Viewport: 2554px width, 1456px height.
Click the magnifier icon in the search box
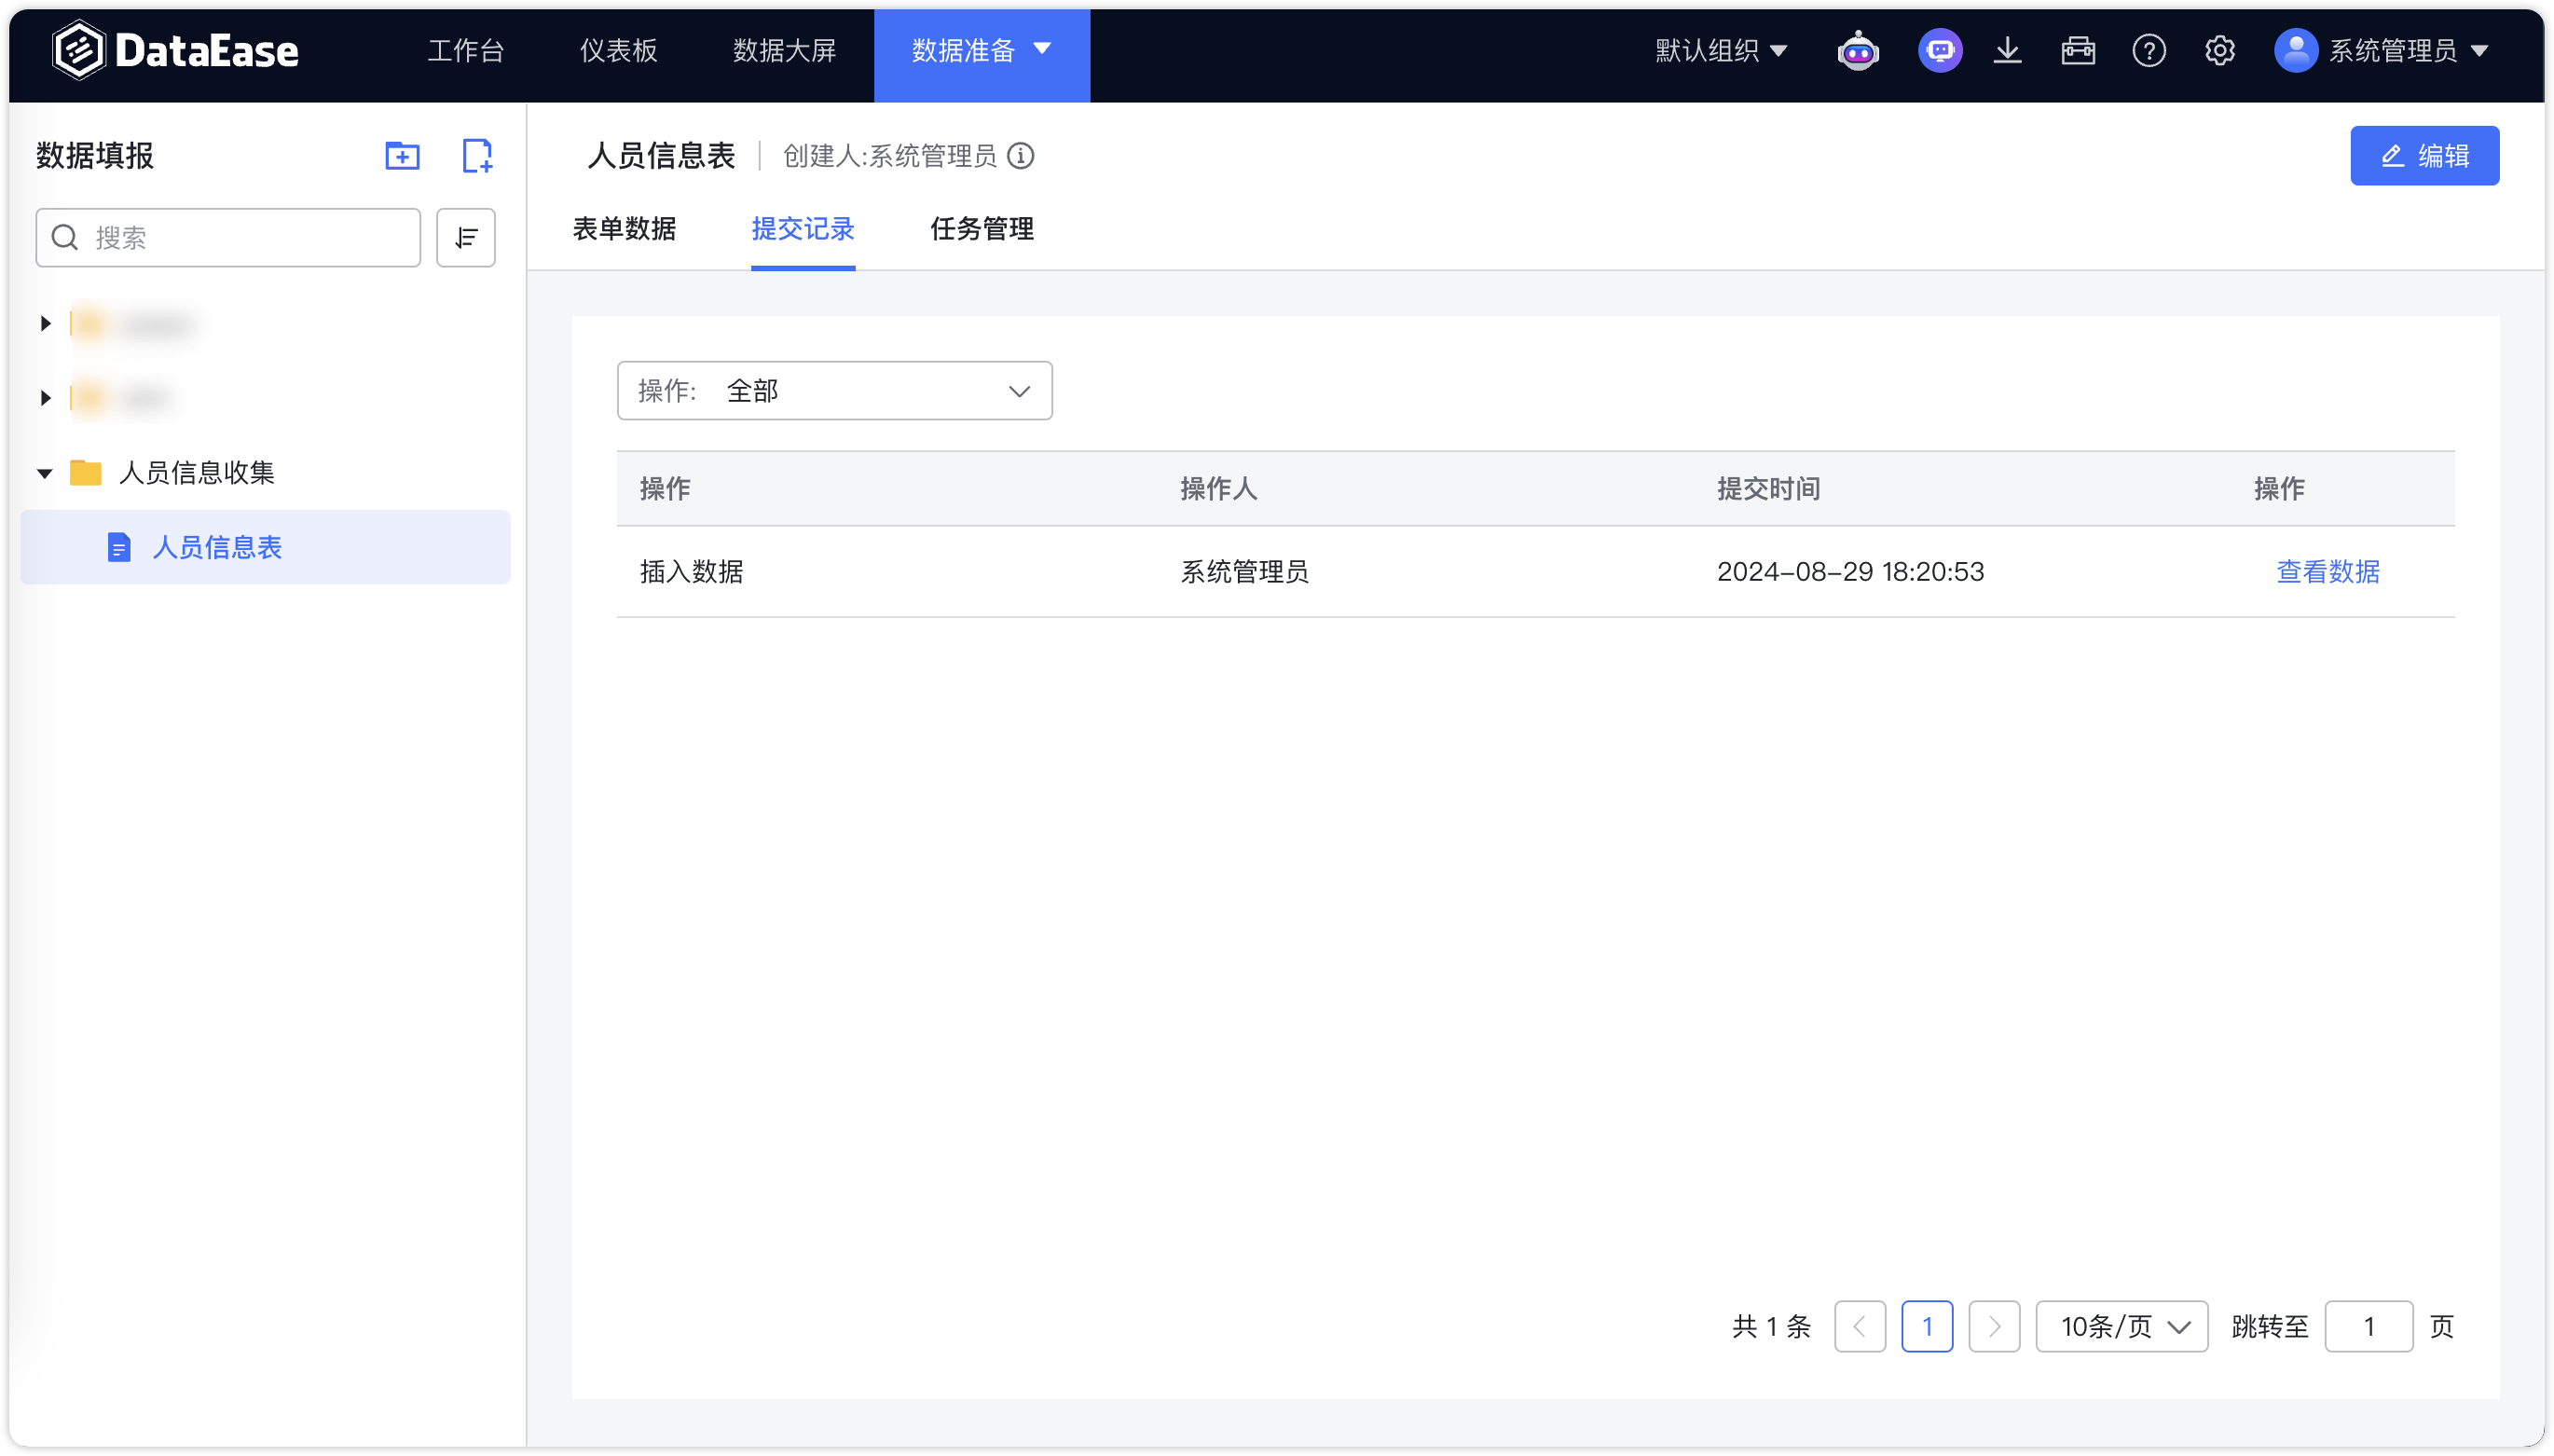pyautogui.click(x=65, y=237)
